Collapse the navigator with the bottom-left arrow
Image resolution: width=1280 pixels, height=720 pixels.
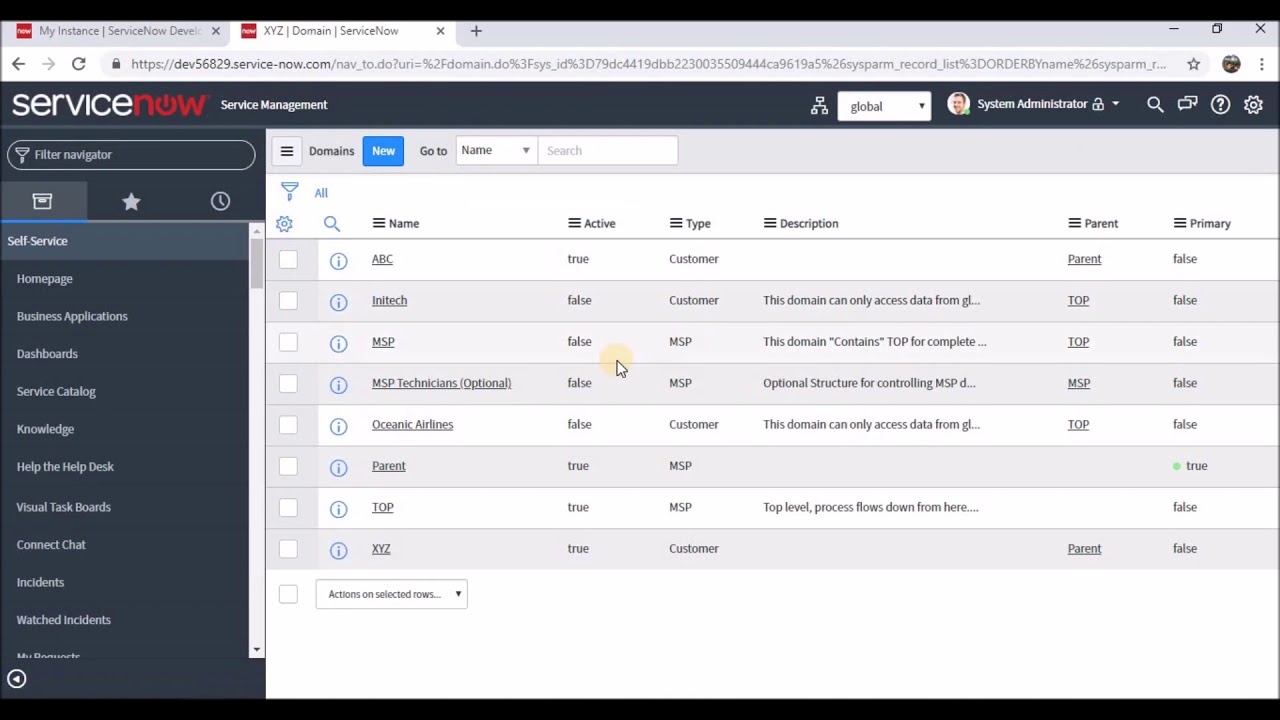click(x=16, y=679)
